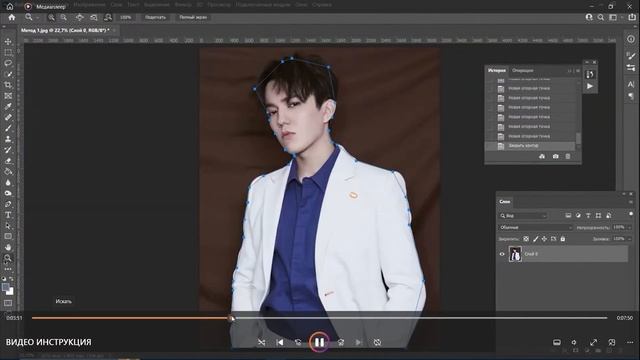Enter mini player view
This screenshot has height=360, width=640.
click(611, 342)
